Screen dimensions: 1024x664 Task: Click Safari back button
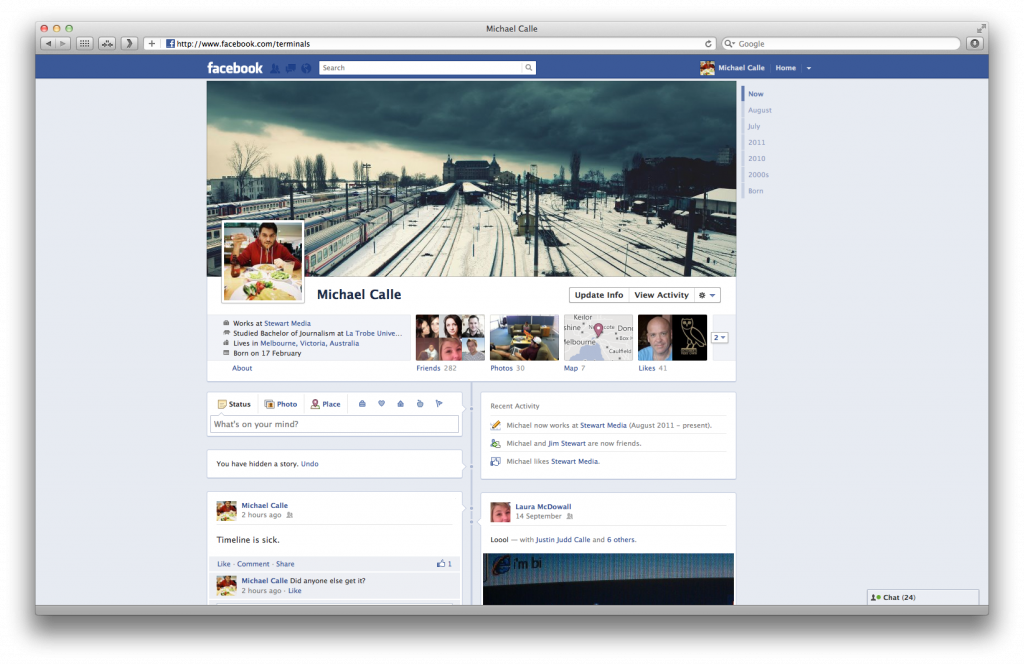pos(48,44)
